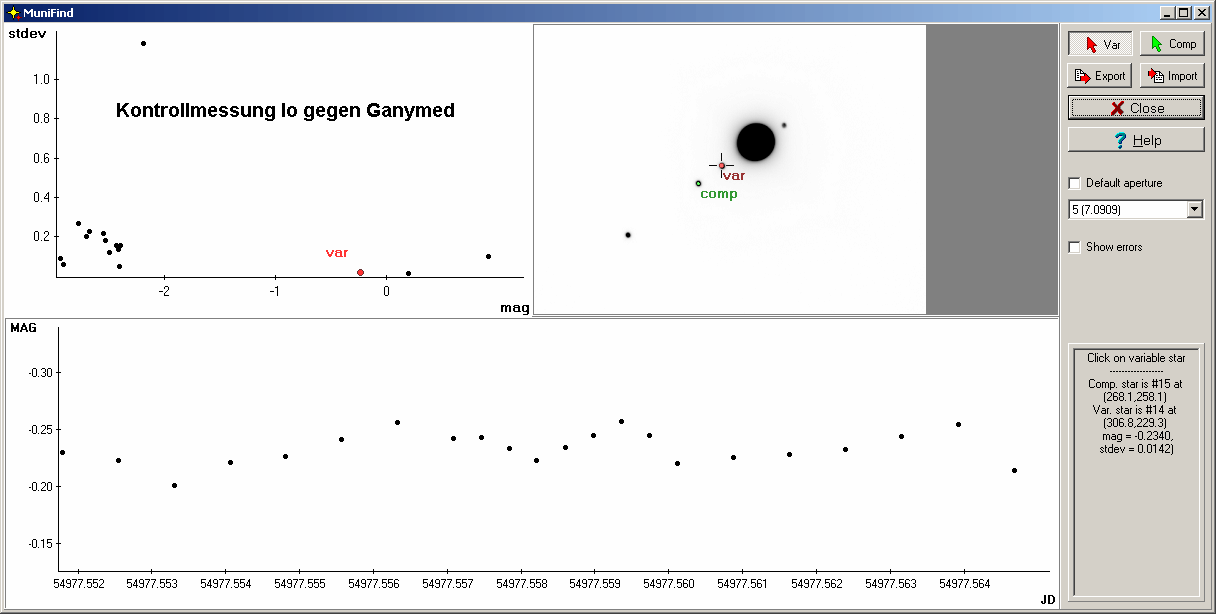
Task: Click the Import button
Action: pyautogui.click(x=1172, y=76)
